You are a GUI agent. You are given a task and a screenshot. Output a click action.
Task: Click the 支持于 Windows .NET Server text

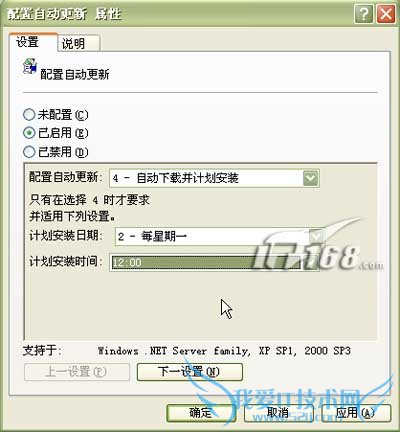[x=187, y=351]
